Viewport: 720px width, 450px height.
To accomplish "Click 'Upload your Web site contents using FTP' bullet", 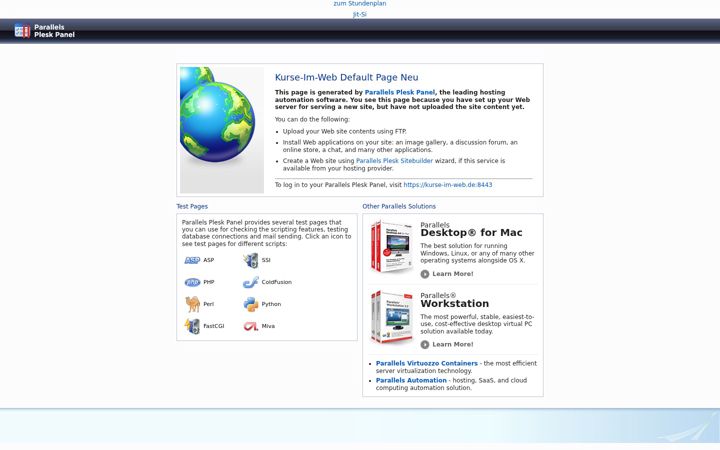I will 344,131.
